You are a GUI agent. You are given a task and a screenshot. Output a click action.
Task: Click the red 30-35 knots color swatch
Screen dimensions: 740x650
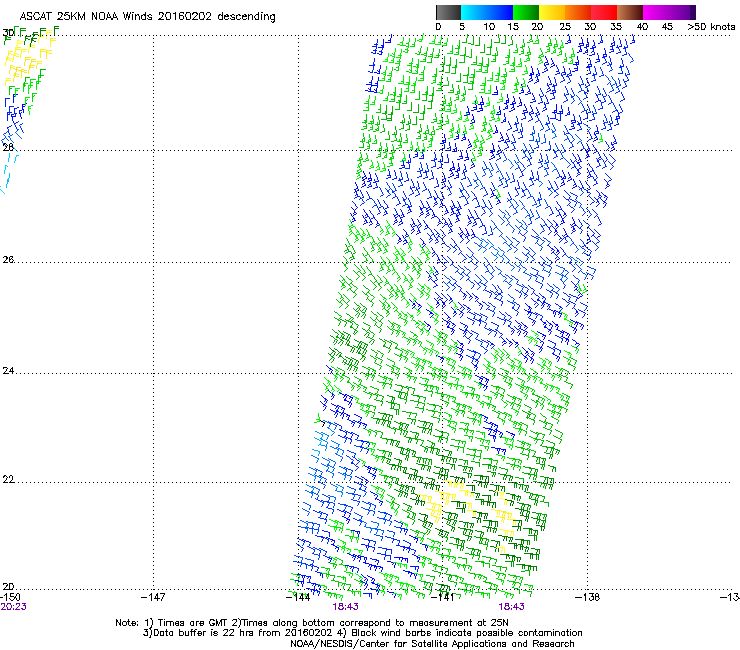pos(604,12)
